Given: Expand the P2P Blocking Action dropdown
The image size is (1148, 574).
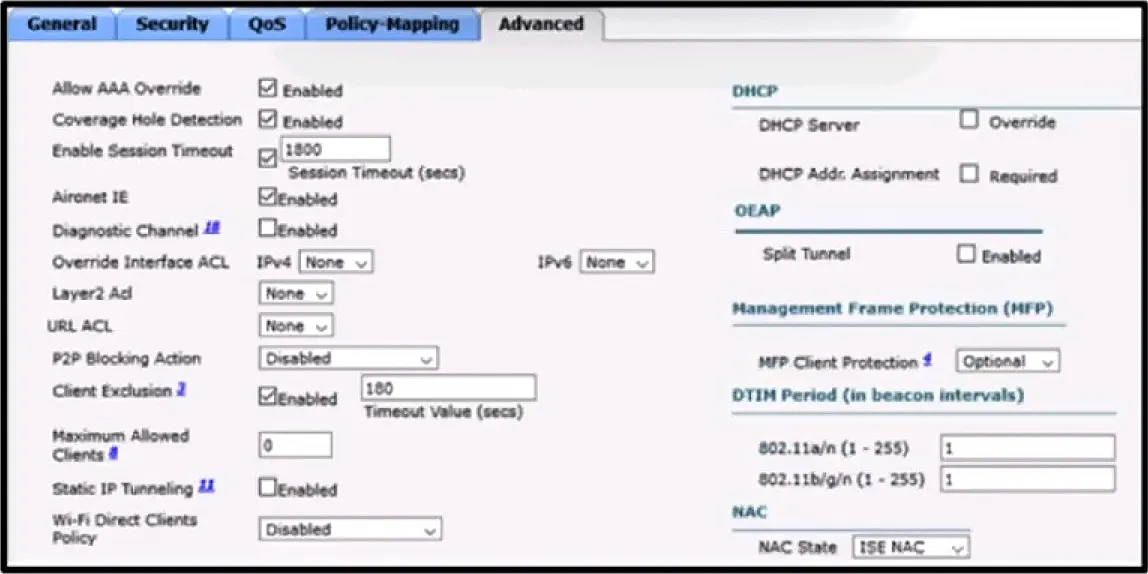Looking at the screenshot, I should coord(348,358).
